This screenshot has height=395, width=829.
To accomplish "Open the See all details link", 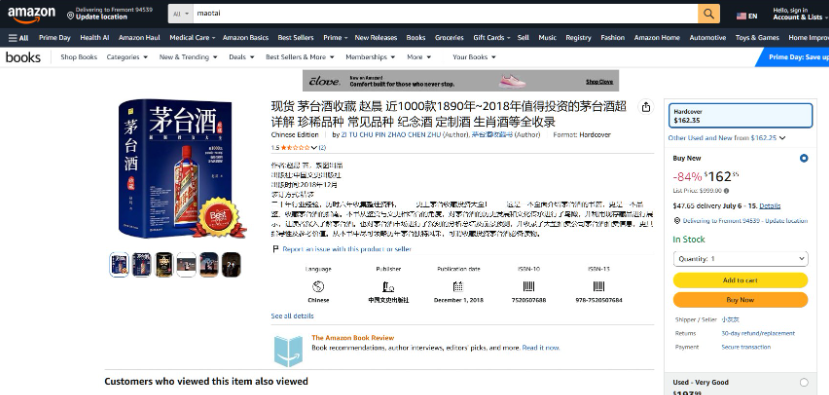I will (x=292, y=316).
